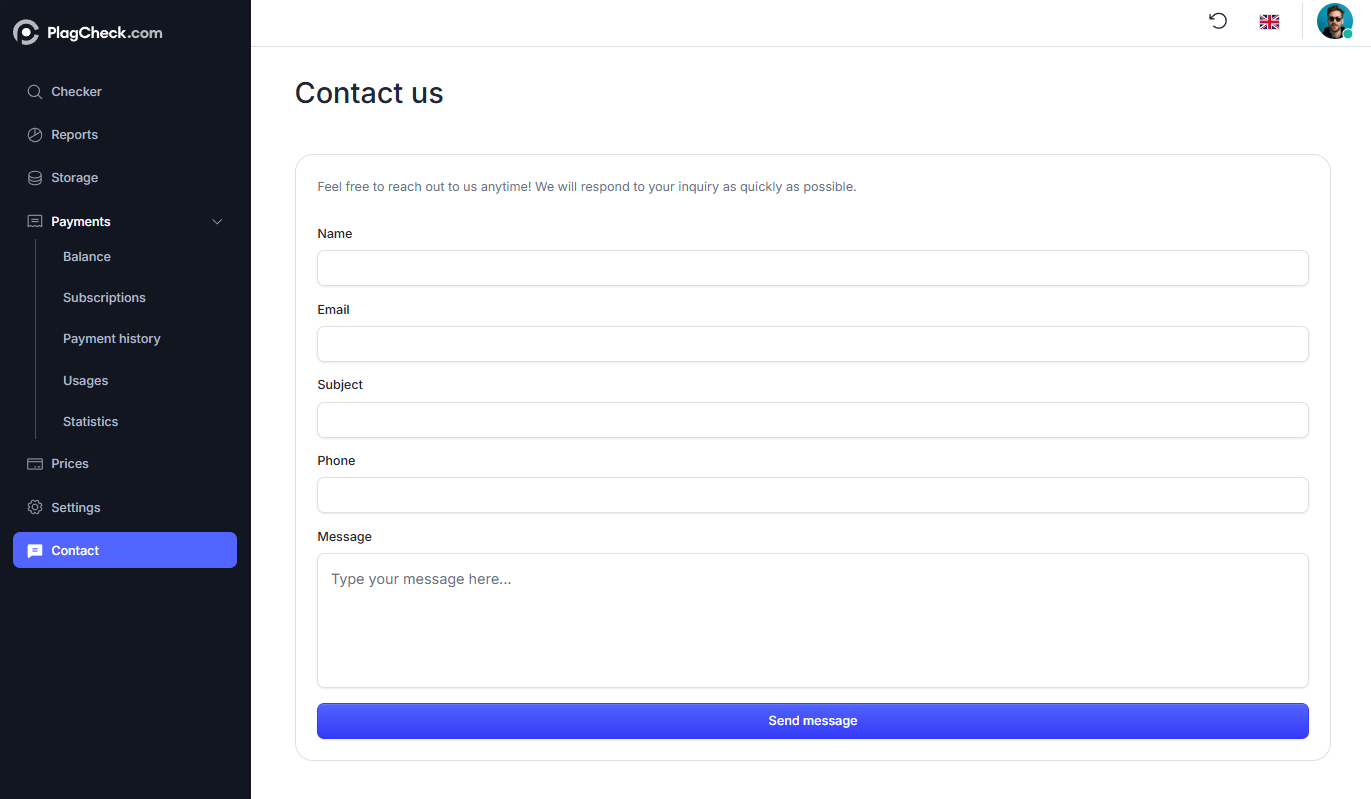Switch to the Subscriptions page
The image size is (1371, 799).
[x=104, y=297]
